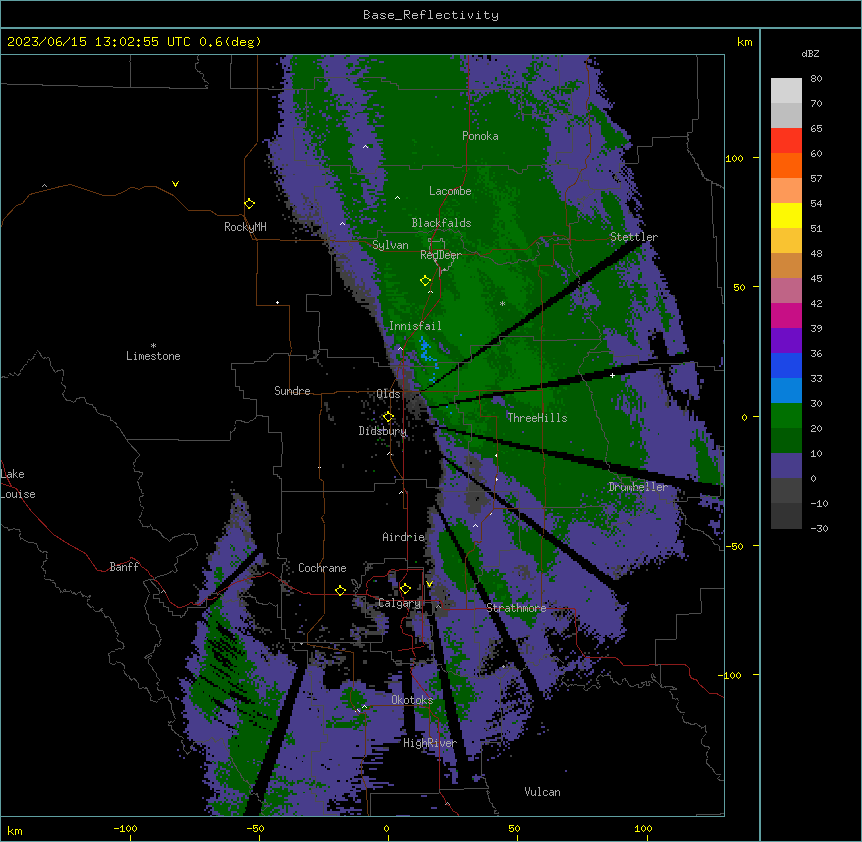Click the purple 10 dBZ legend swatch
Image resolution: width=862 pixels, height=842 pixels.
pos(786,466)
